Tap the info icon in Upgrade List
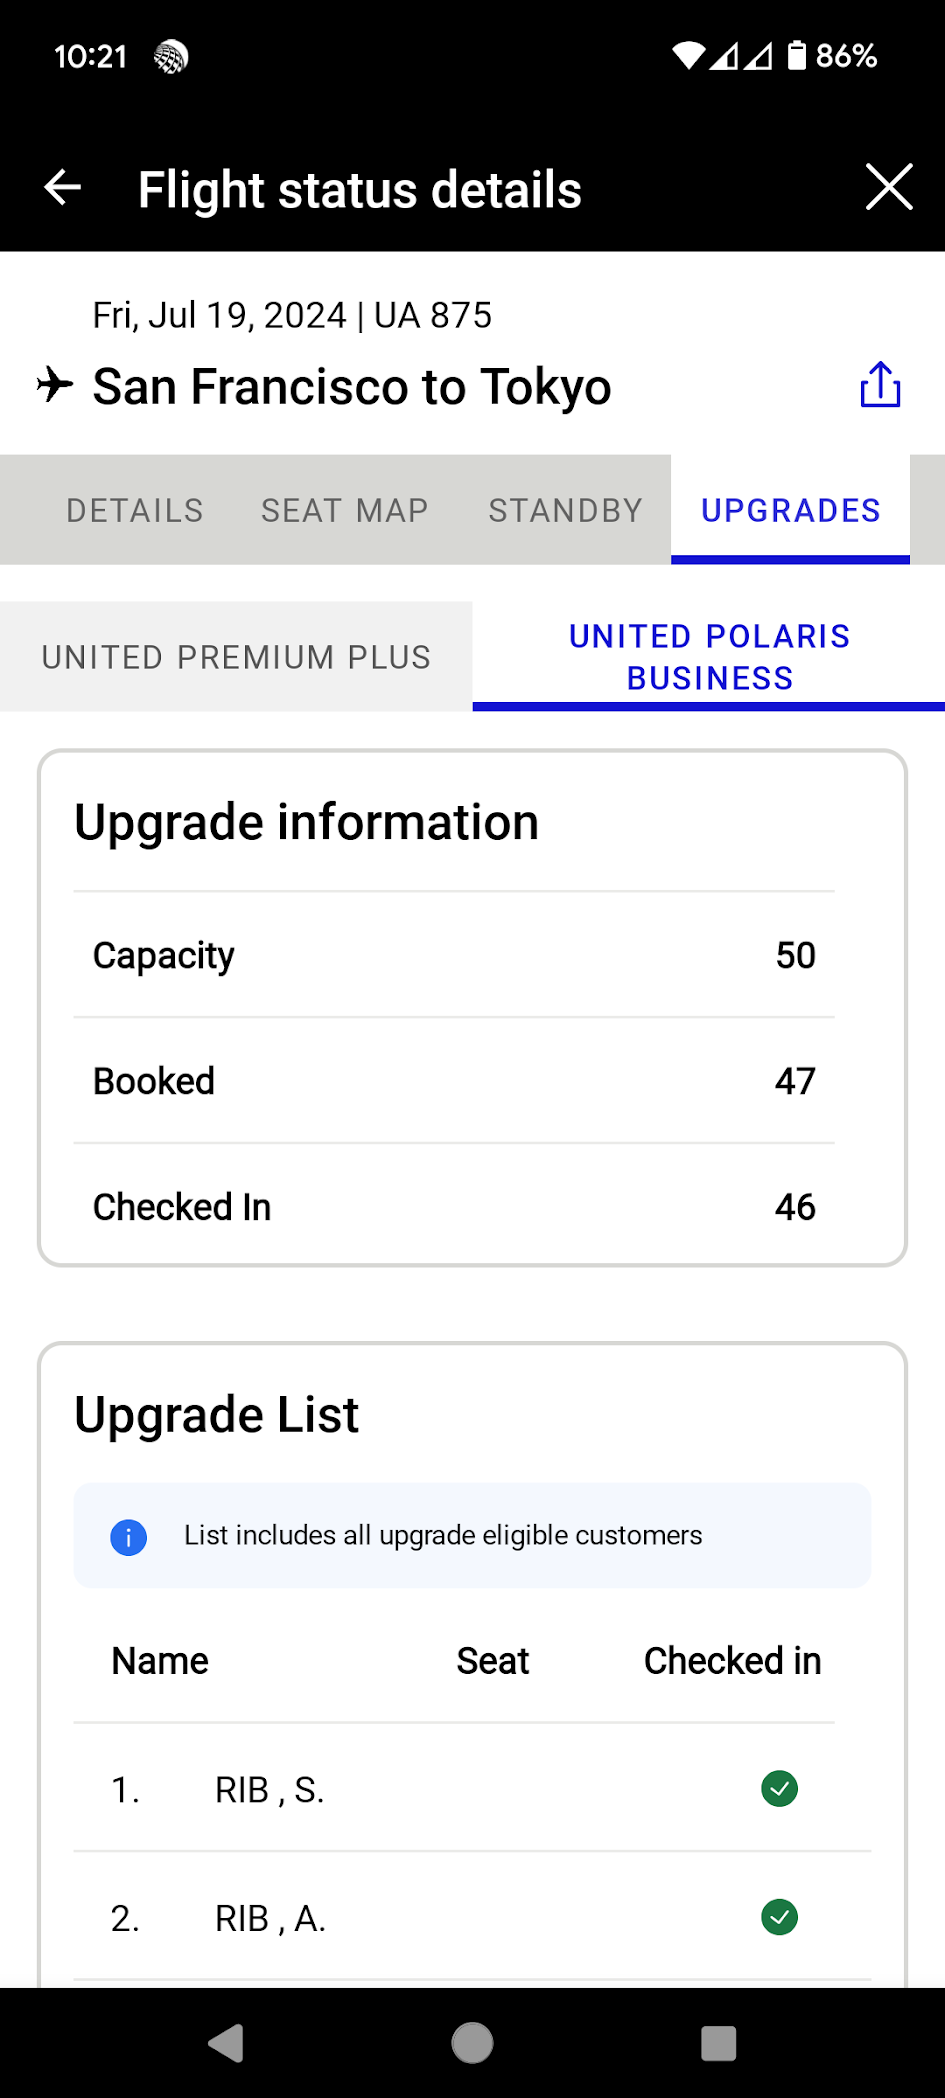 128,1537
